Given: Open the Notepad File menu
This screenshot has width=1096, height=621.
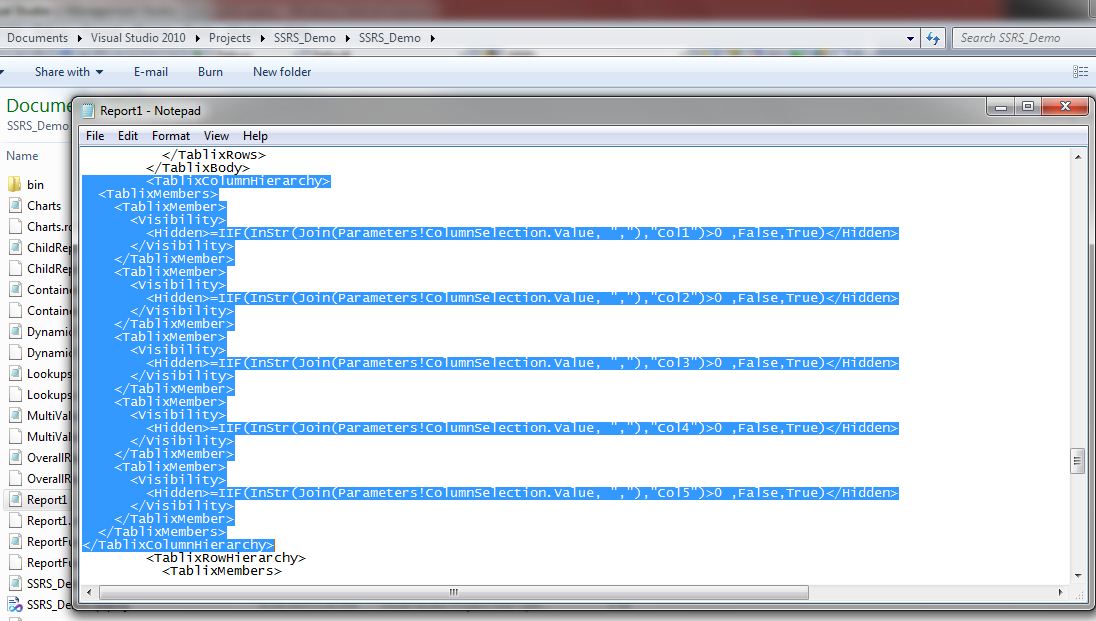Looking at the screenshot, I should [x=95, y=136].
